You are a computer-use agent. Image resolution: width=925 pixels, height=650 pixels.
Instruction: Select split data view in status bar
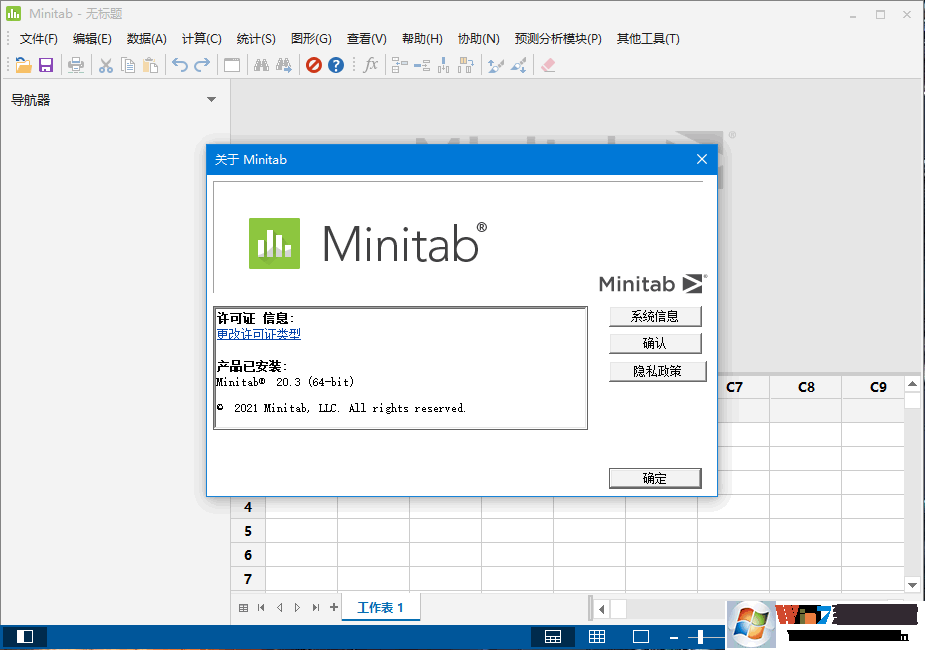pyautogui.click(x=553, y=636)
